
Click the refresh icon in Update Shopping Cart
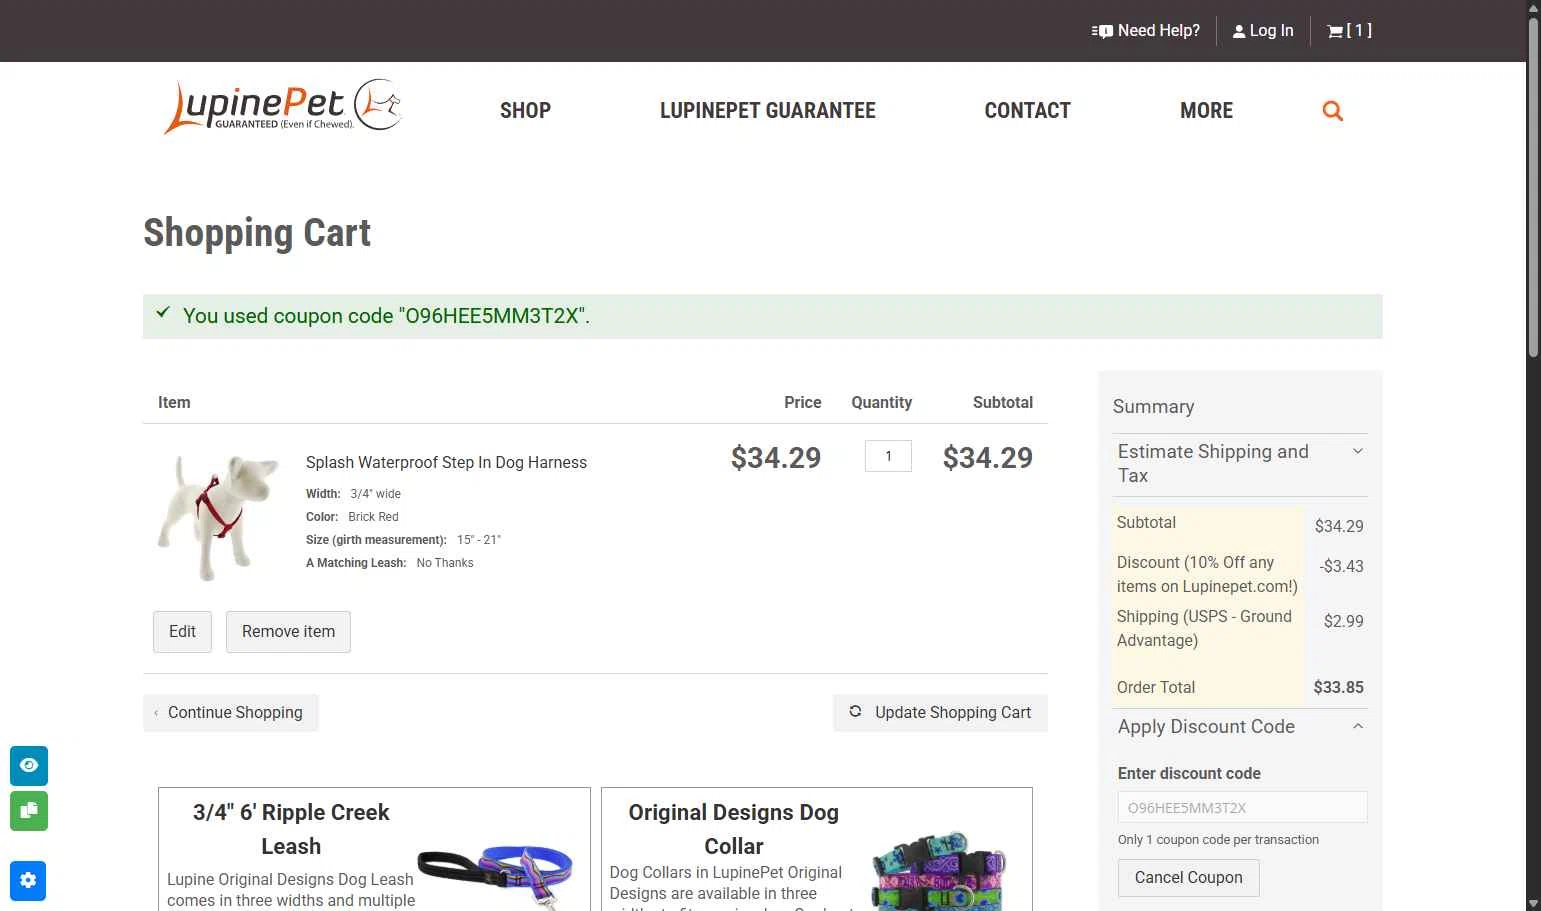pos(855,712)
